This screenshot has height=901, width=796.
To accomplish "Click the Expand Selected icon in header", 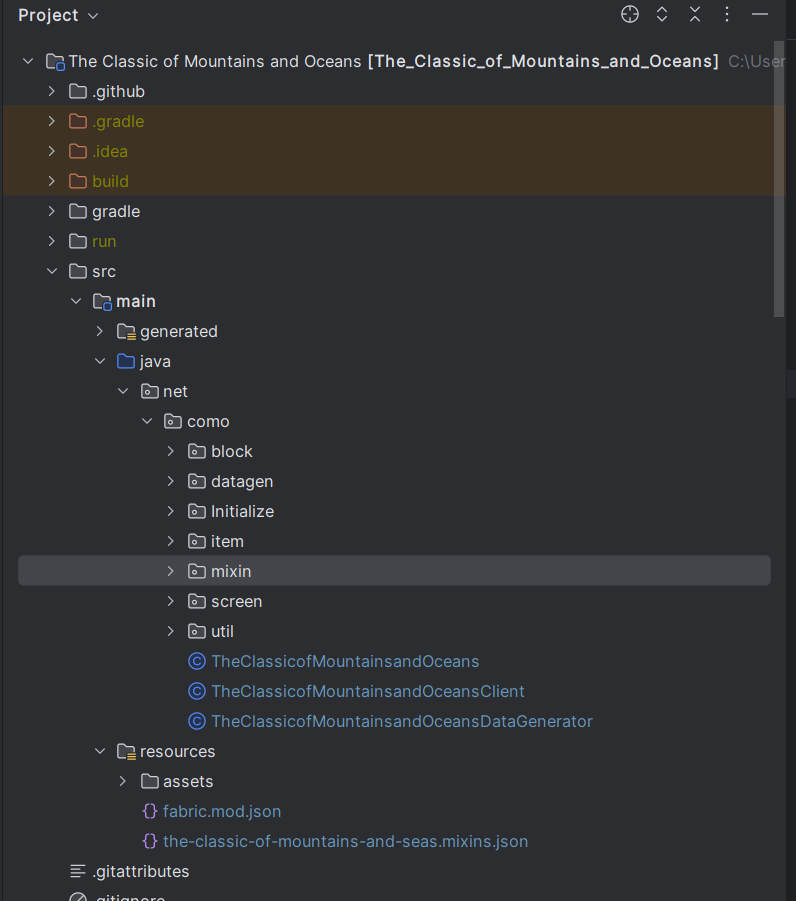I will [662, 14].
